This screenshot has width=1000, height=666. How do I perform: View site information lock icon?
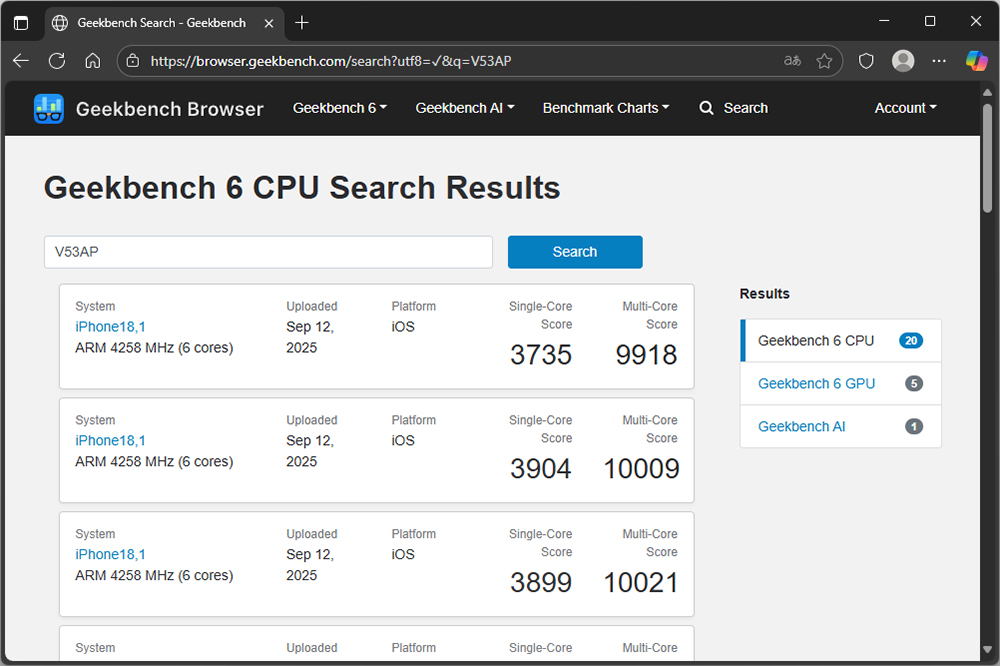tap(133, 61)
